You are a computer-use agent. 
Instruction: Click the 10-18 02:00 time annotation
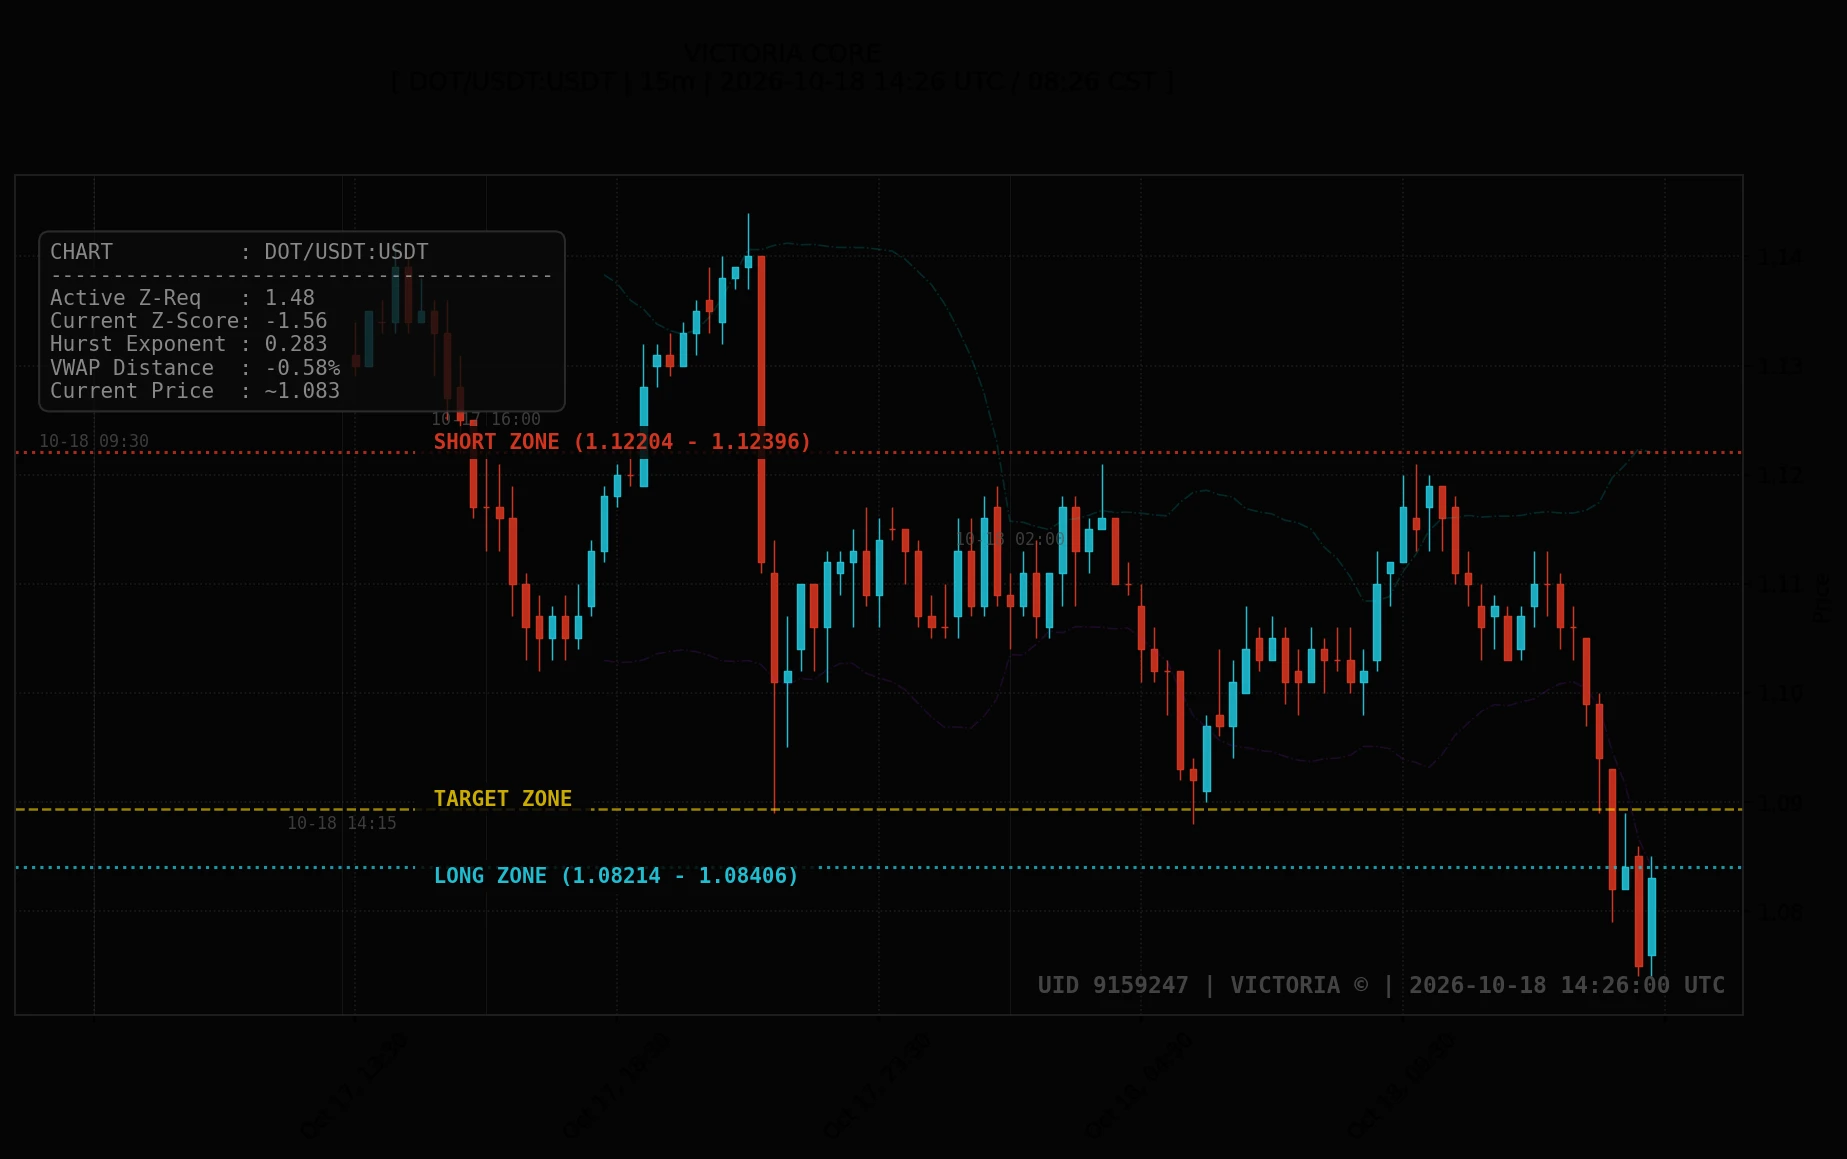click(x=1011, y=539)
